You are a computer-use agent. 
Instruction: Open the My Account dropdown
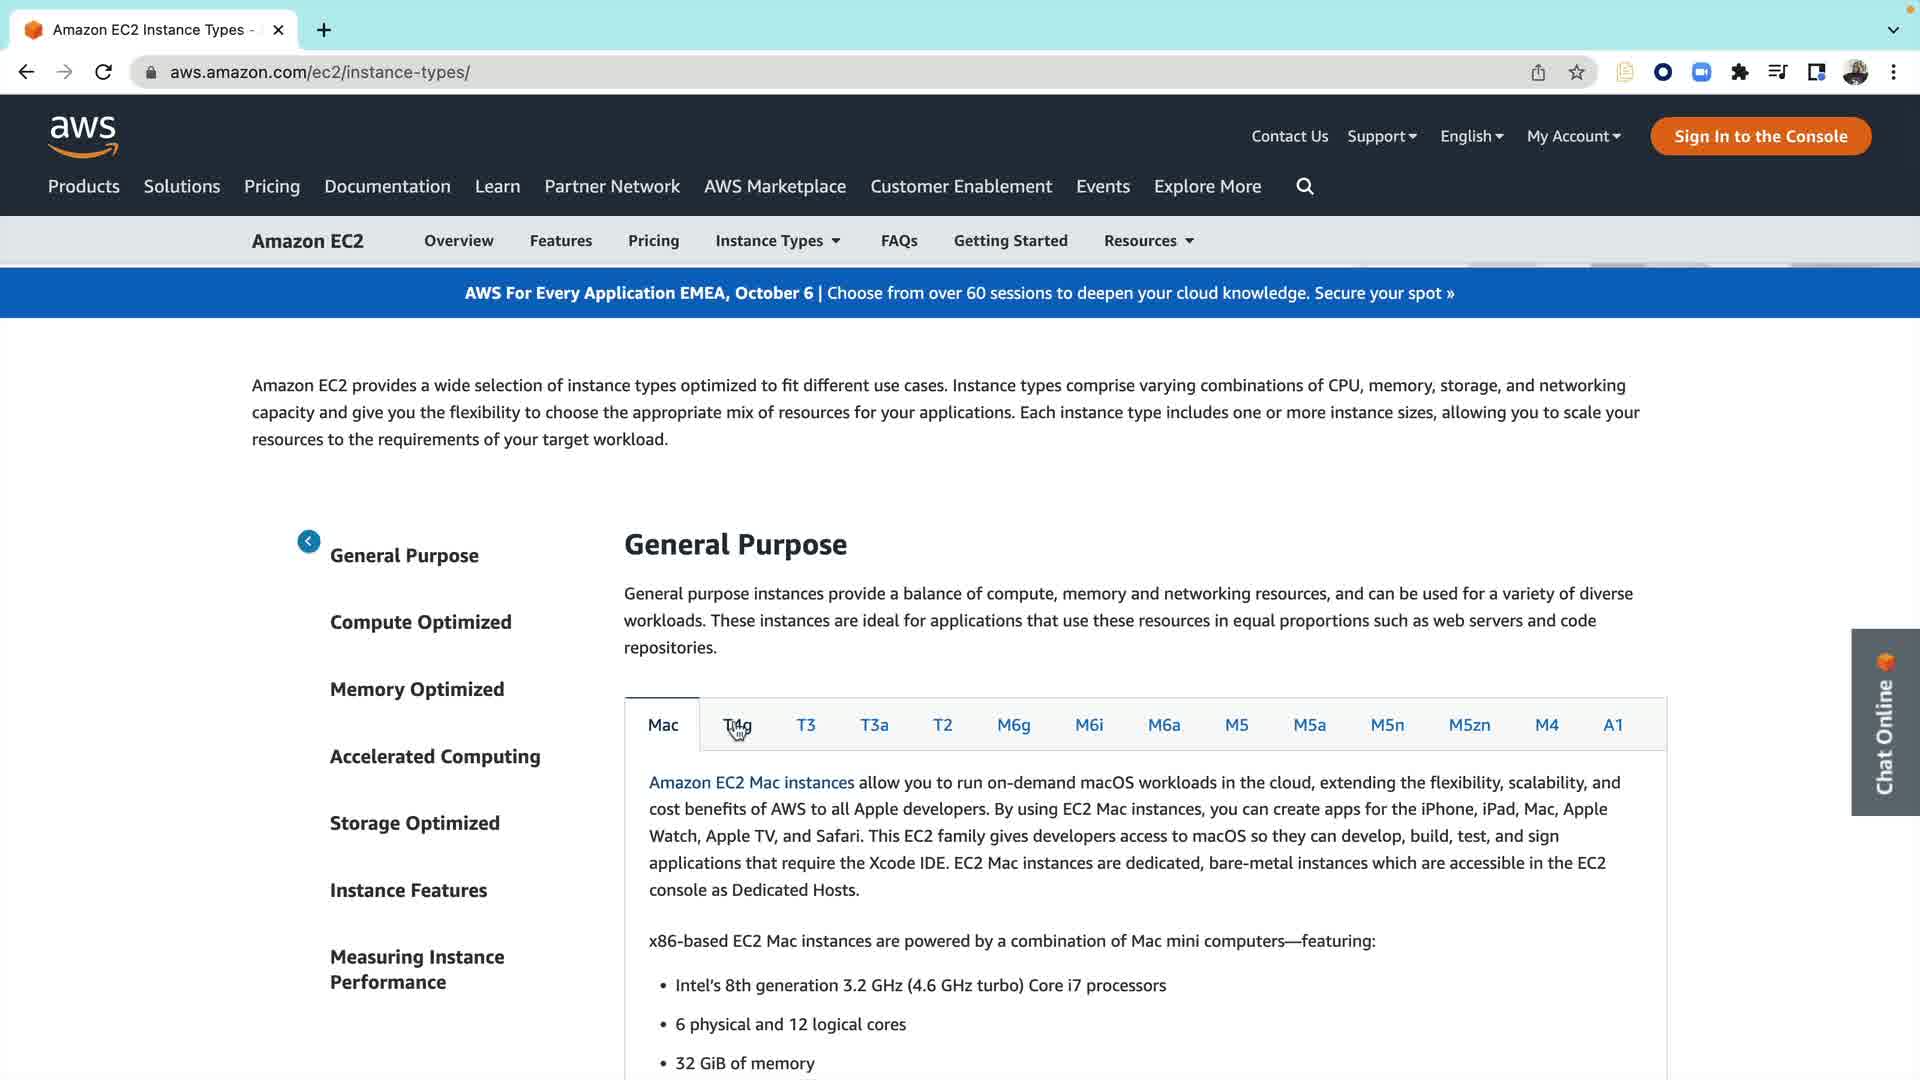(1573, 136)
